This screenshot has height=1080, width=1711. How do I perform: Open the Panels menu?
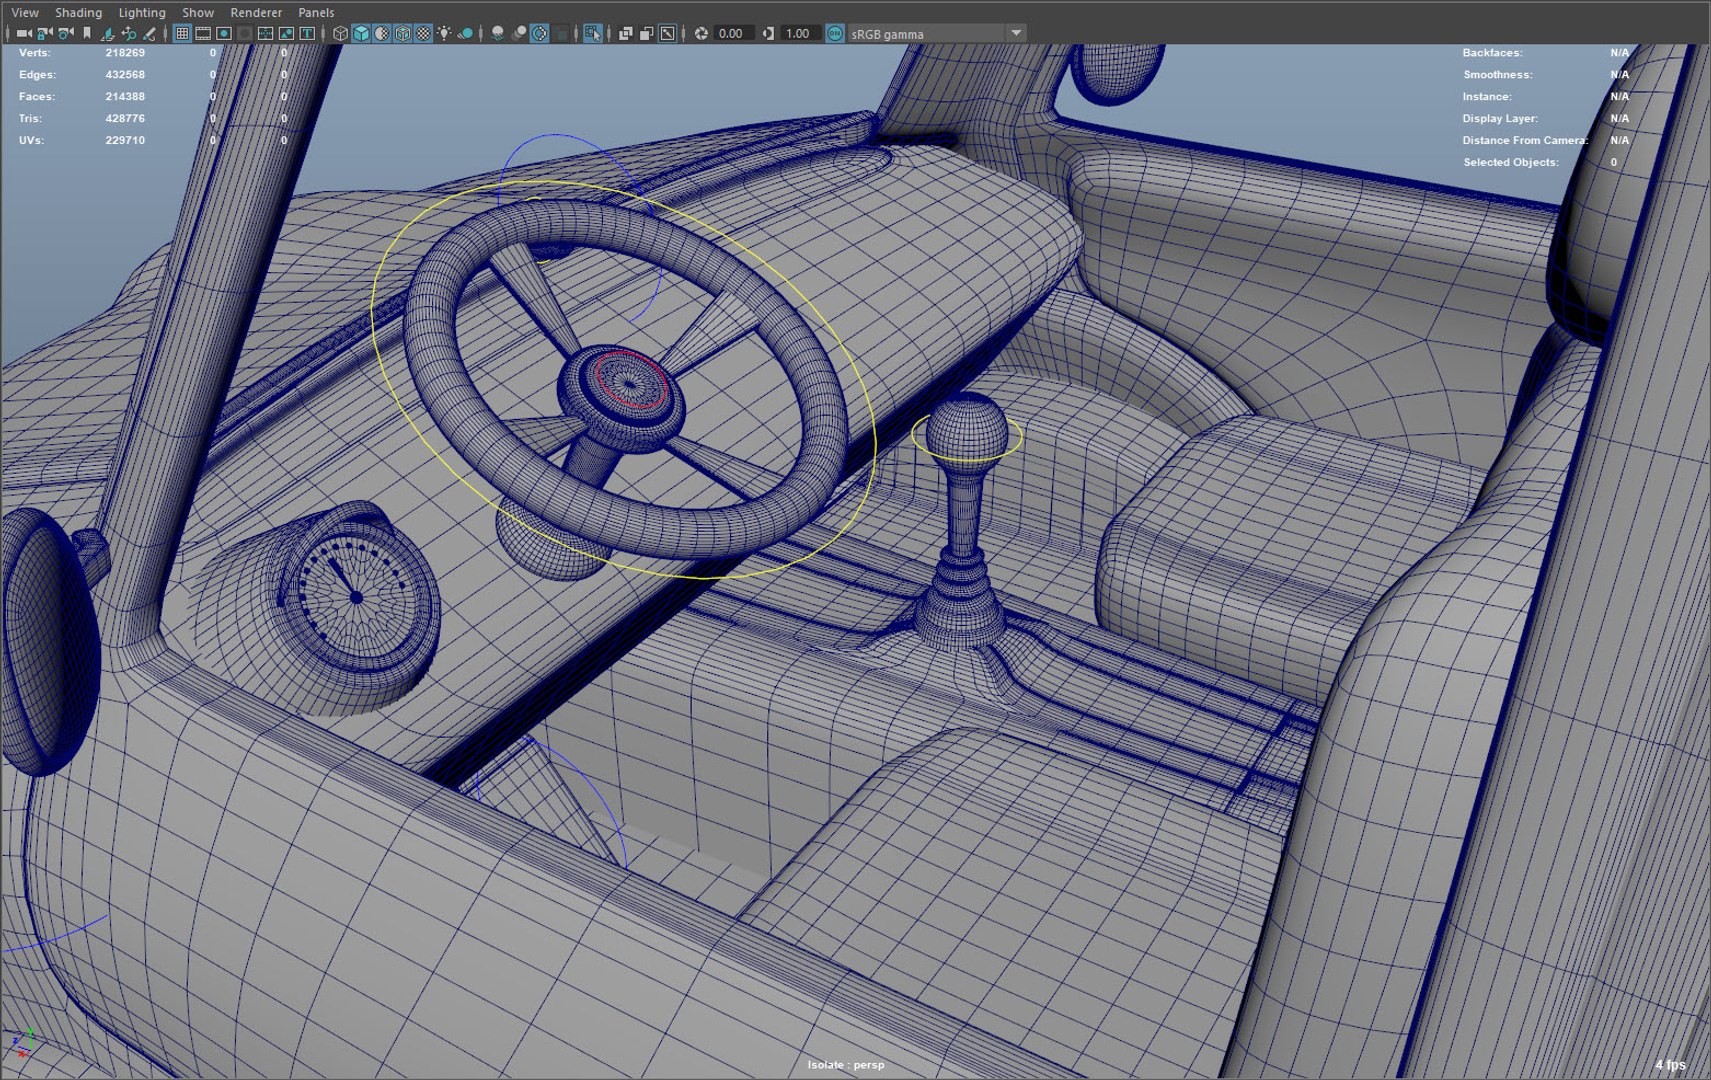click(x=316, y=12)
